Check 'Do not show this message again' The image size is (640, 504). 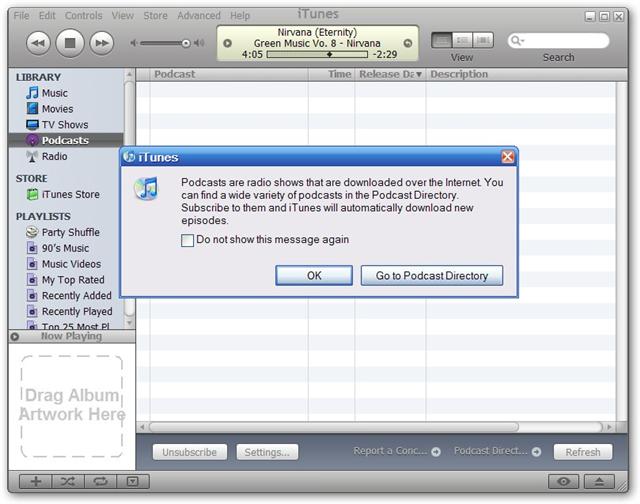point(187,240)
